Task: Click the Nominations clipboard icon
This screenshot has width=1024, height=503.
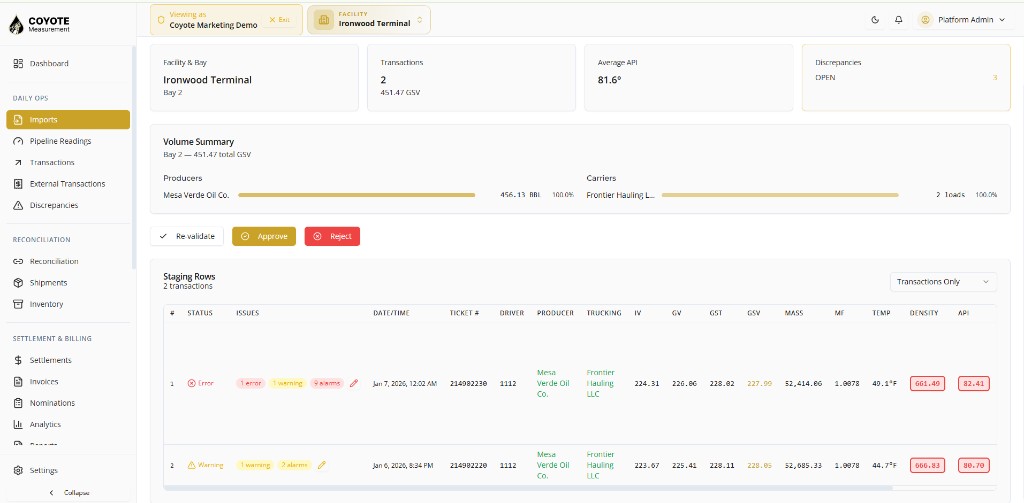Action: point(18,403)
